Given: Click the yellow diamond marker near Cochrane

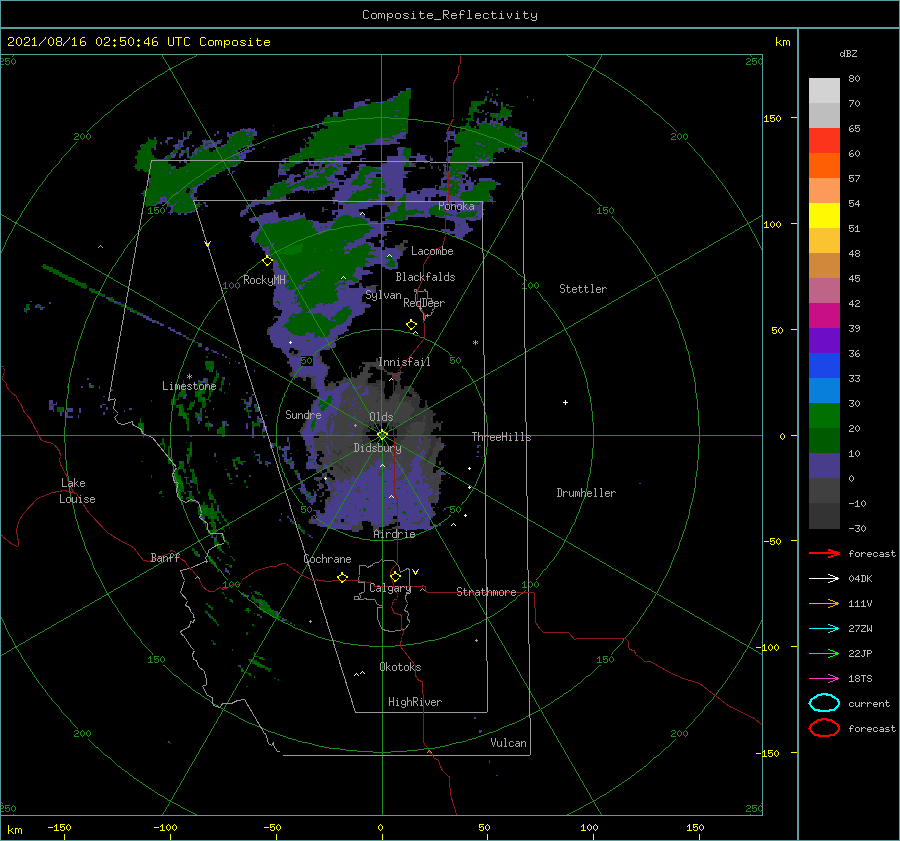Looking at the screenshot, I should point(342,577).
